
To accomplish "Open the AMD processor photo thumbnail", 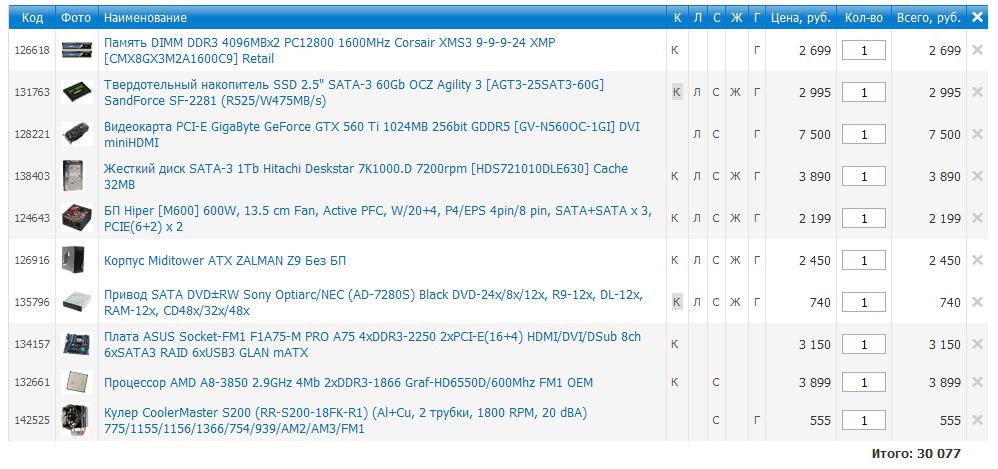I will 76,382.
